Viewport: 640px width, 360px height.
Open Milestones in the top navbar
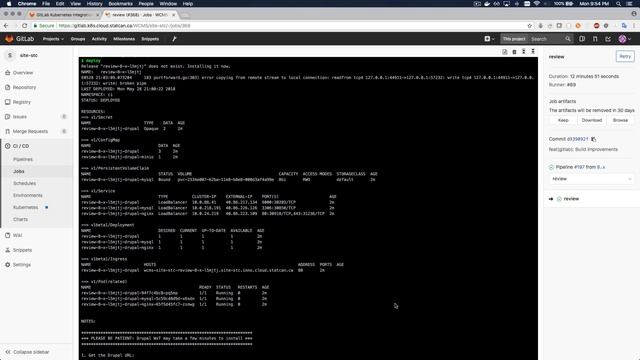click(124, 39)
